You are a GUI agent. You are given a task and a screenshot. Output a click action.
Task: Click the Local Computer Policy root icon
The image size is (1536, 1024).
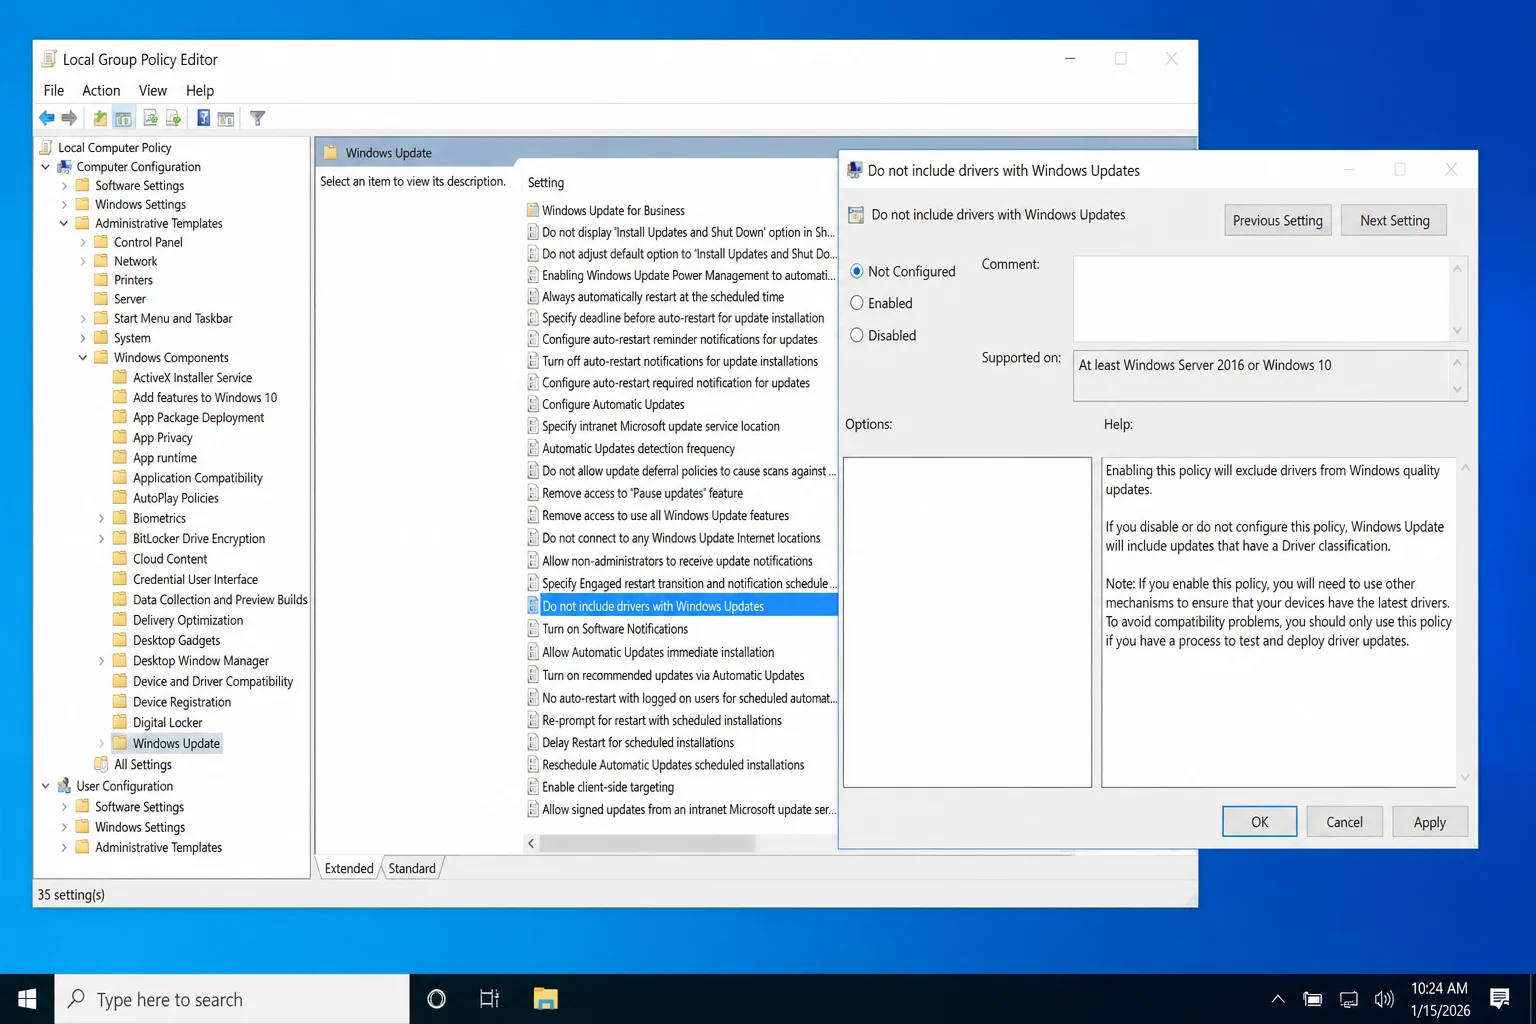[46, 147]
